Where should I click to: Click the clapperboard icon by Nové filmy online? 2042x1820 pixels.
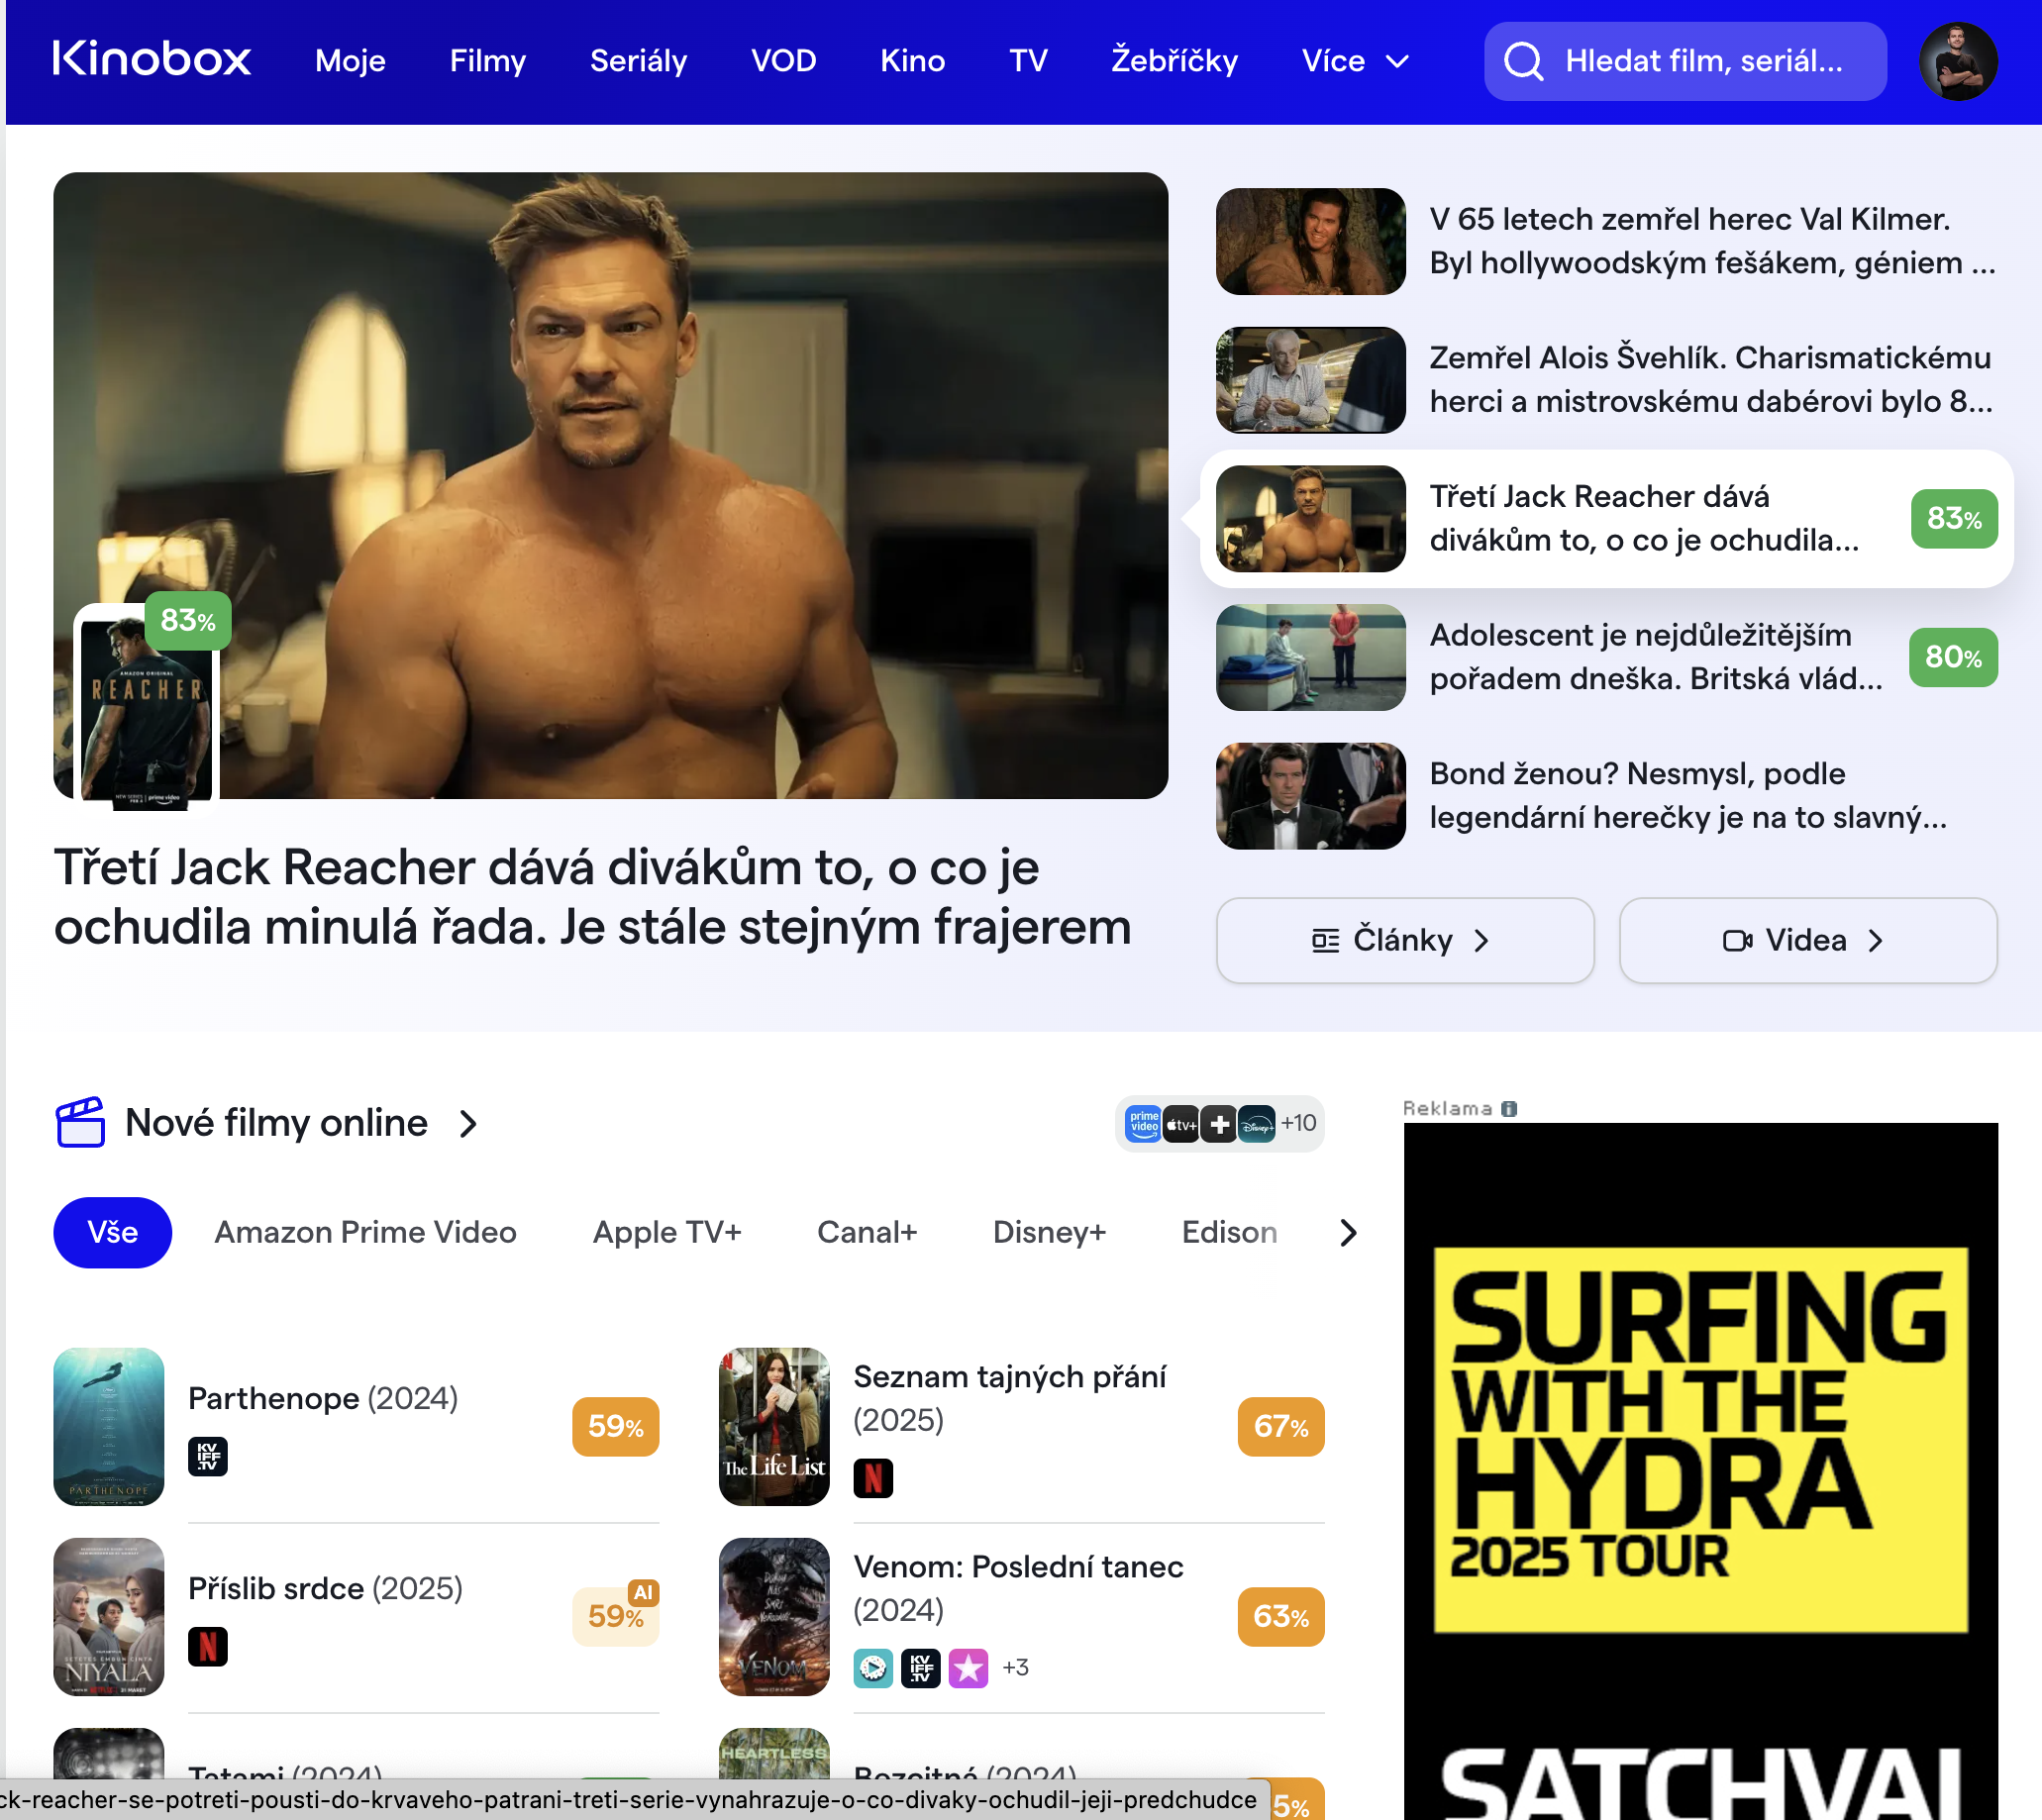(80, 1122)
